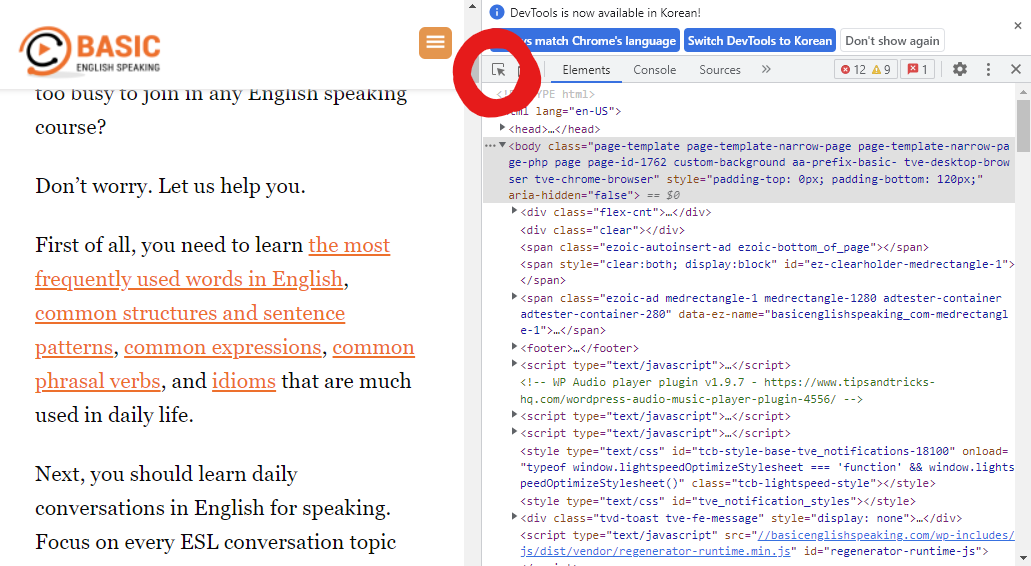Open the 'common expressions' link
The image size is (1031, 566).
coord(222,347)
